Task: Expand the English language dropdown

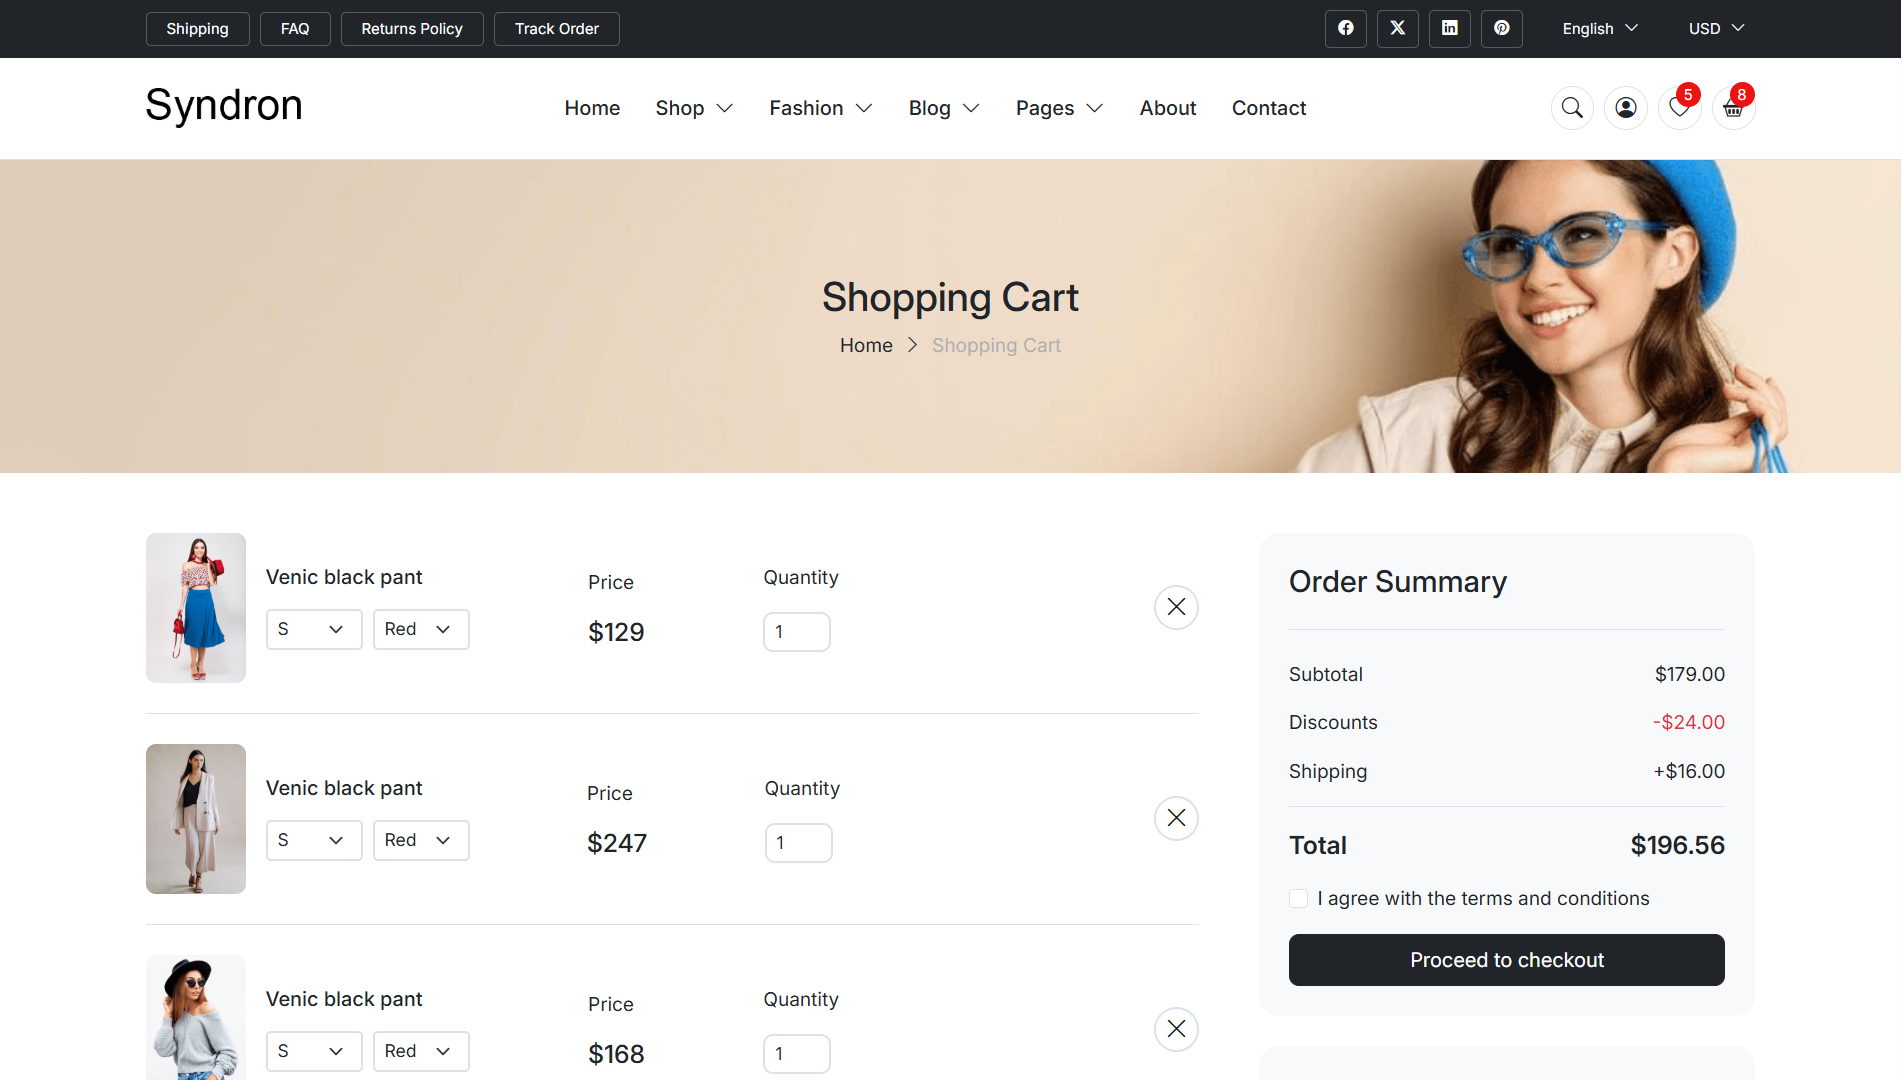Action: [x=1600, y=29]
